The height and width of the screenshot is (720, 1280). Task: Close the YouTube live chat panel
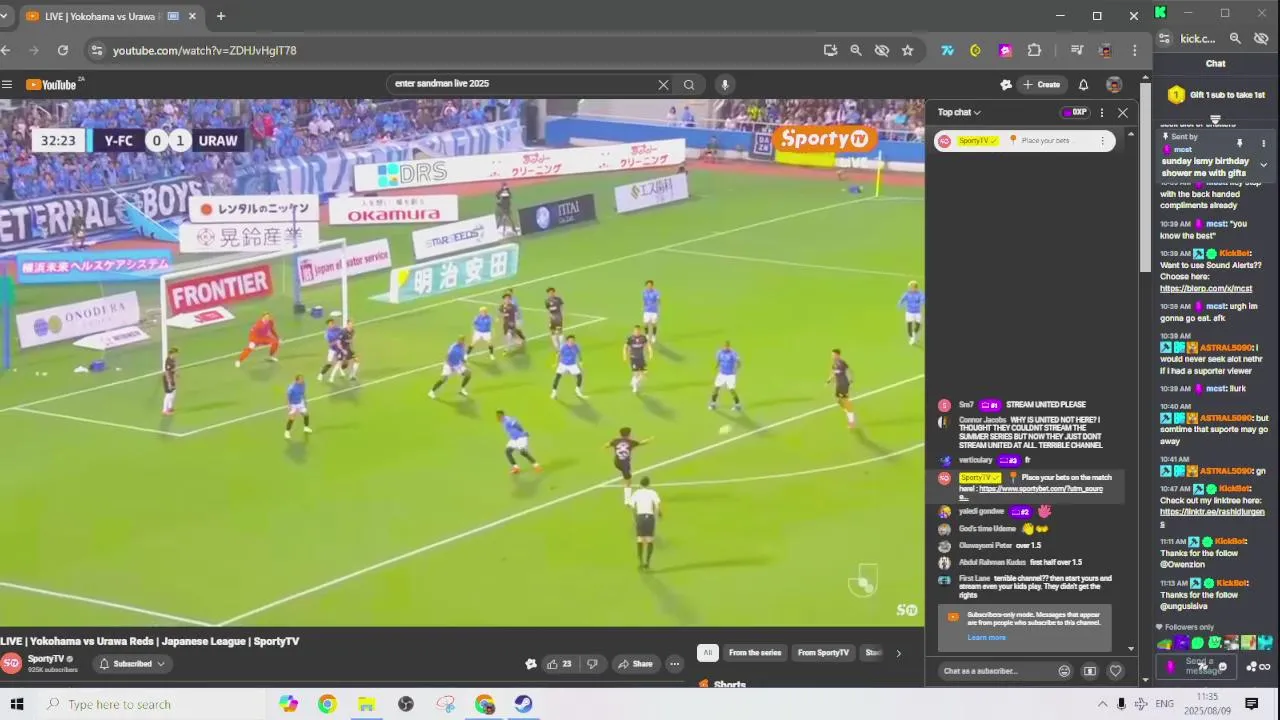(x=1122, y=113)
